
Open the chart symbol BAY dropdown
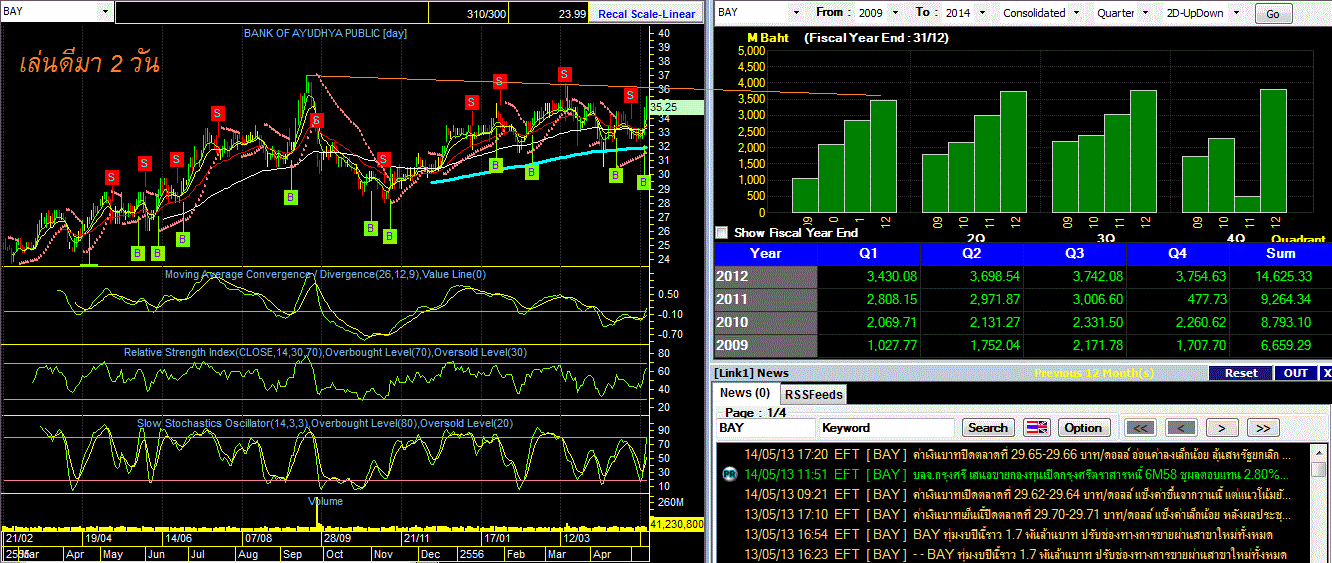coord(105,12)
